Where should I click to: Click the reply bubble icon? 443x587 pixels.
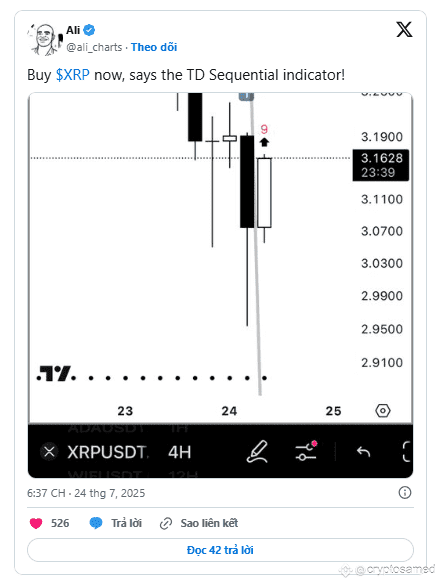96,523
